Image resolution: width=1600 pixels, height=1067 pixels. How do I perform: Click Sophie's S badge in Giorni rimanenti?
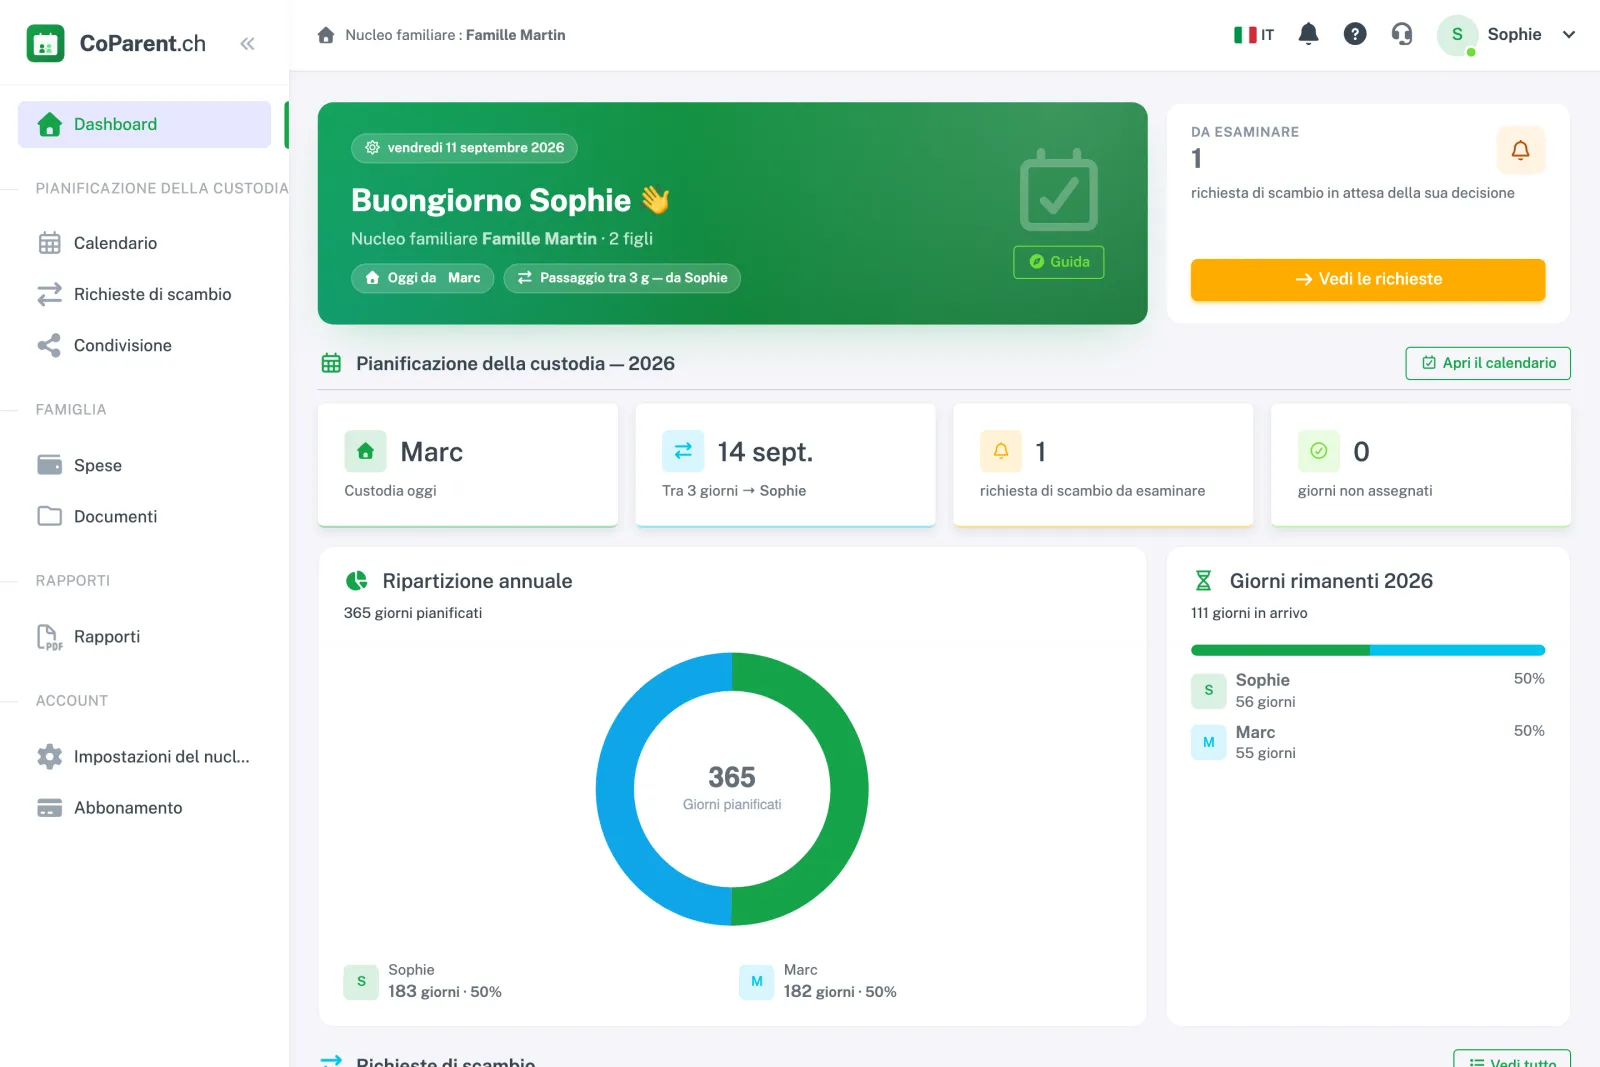(1208, 691)
